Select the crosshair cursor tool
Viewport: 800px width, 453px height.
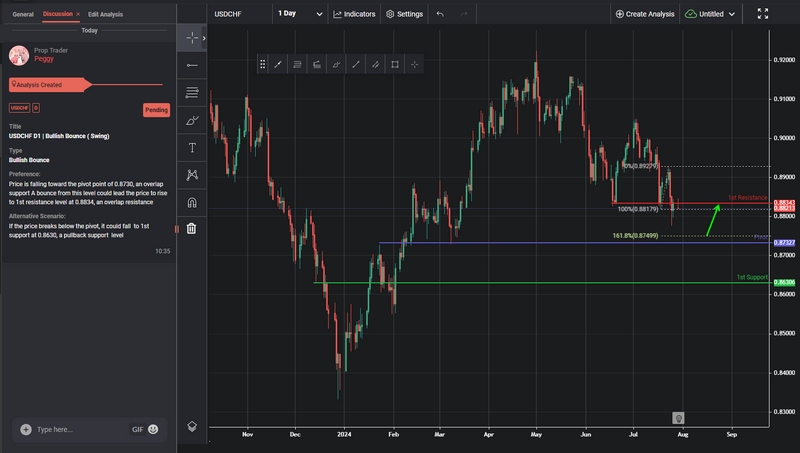point(192,38)
